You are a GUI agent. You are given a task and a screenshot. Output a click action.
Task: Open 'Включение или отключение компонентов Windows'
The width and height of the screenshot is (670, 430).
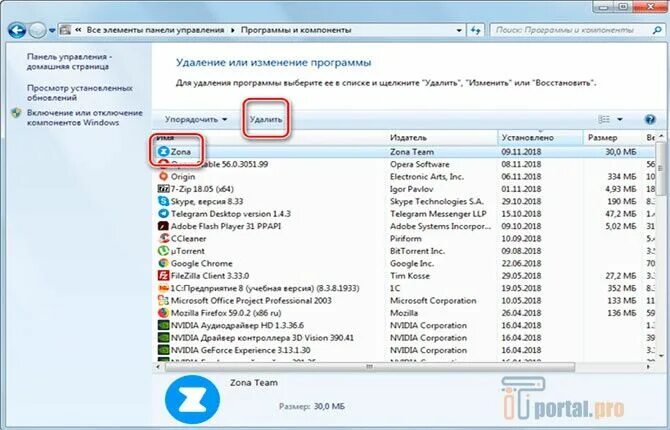[85, 118]
